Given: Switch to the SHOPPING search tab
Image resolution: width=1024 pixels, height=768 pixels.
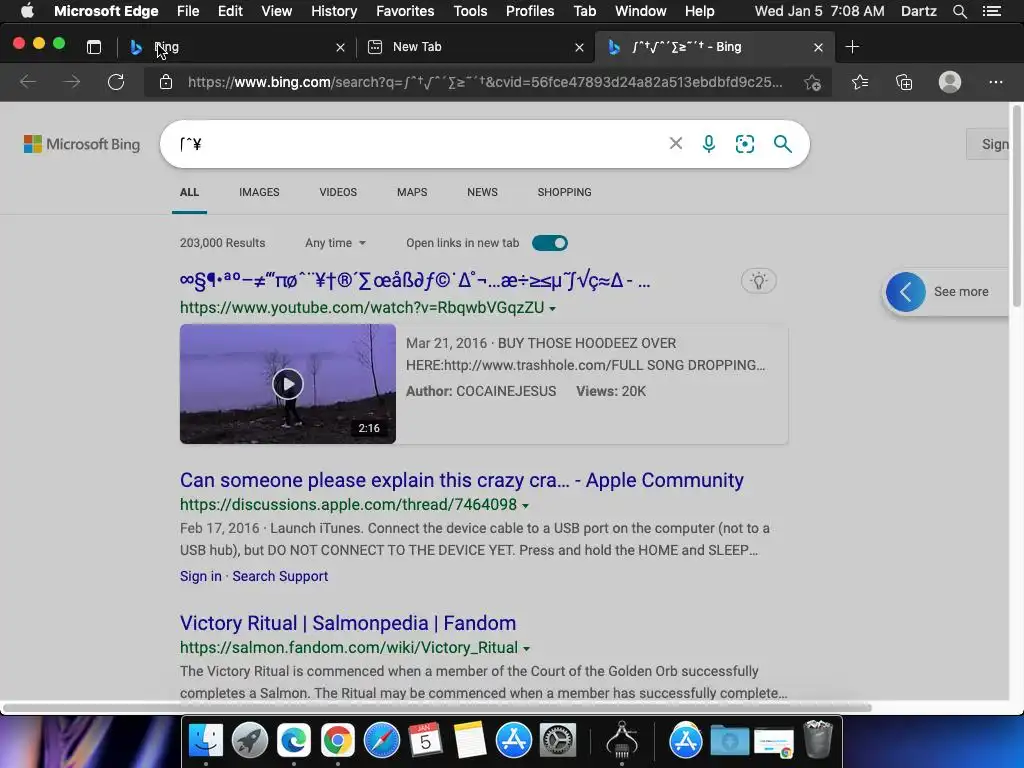Looking at the screenshot, I should (564, 192).
